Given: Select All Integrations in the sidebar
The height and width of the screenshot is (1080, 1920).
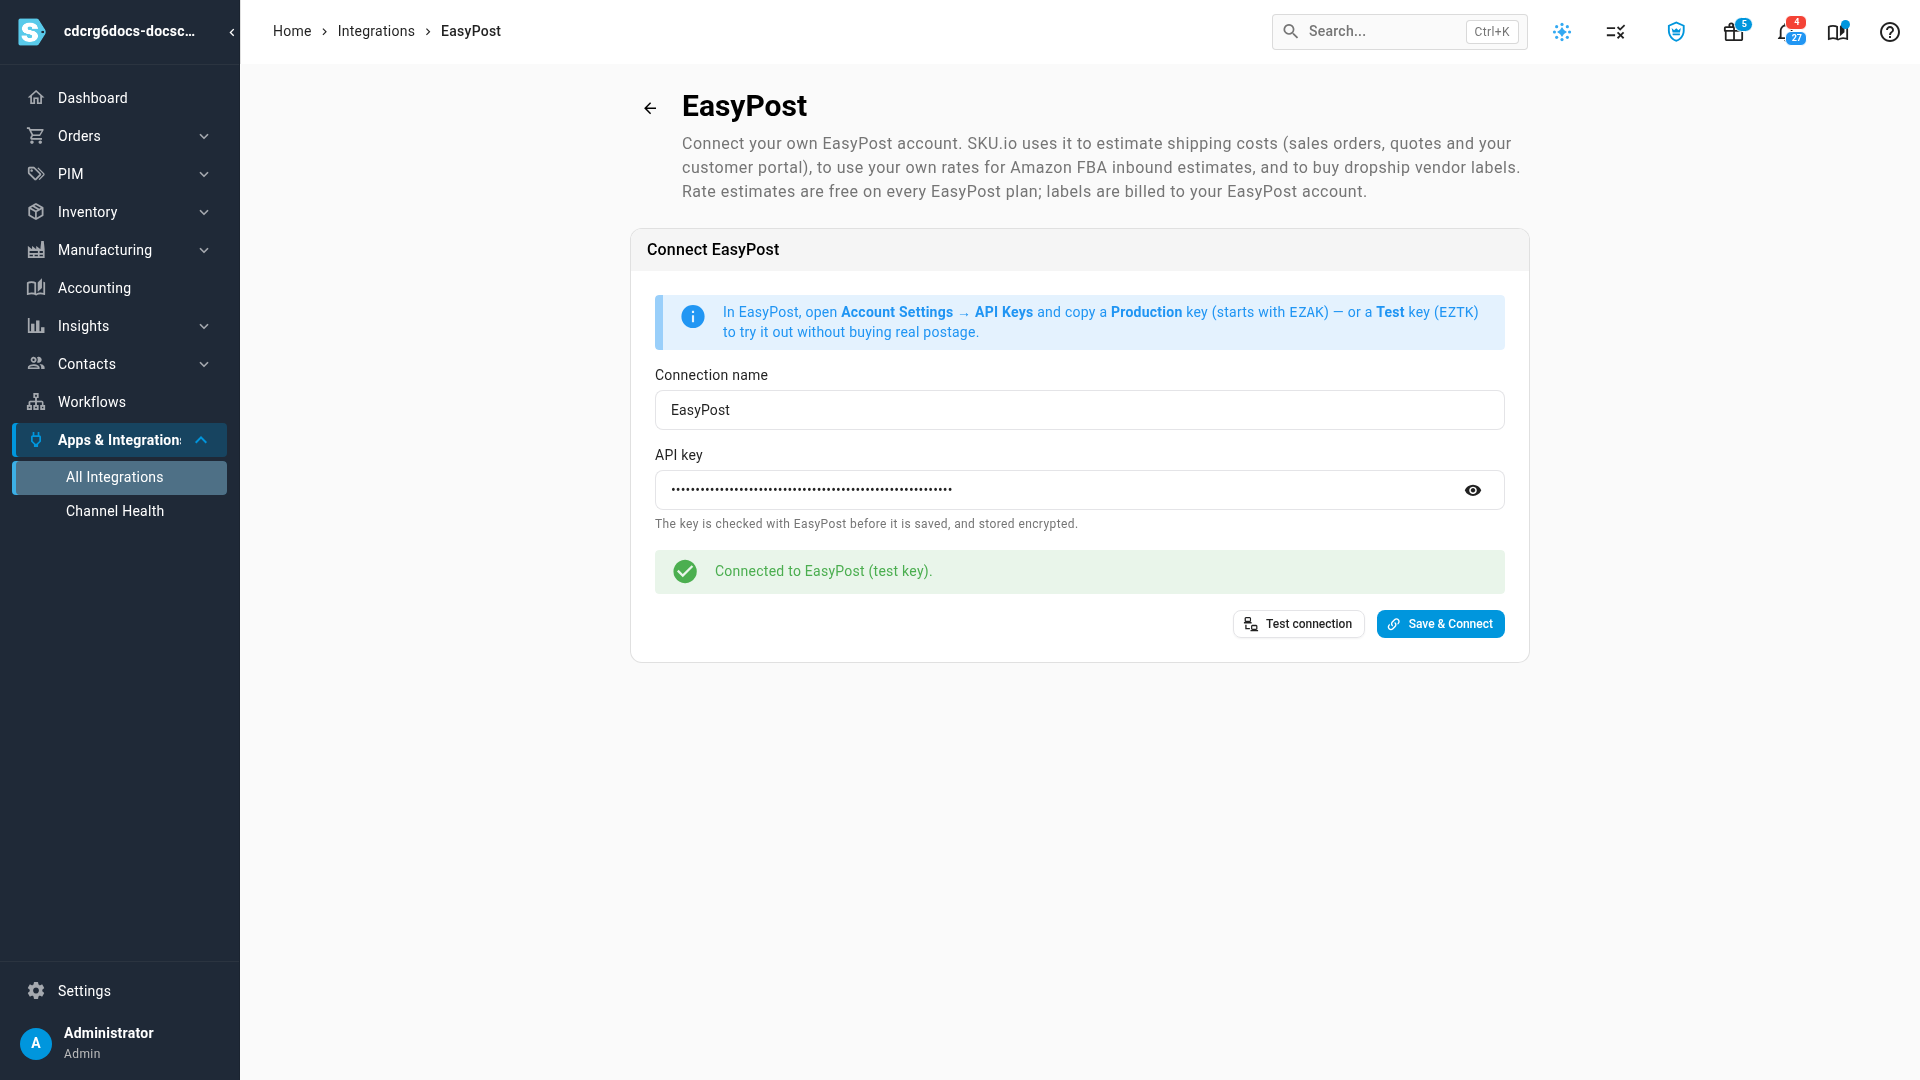Looking at the screenshot, I should (x=120, y=477).
